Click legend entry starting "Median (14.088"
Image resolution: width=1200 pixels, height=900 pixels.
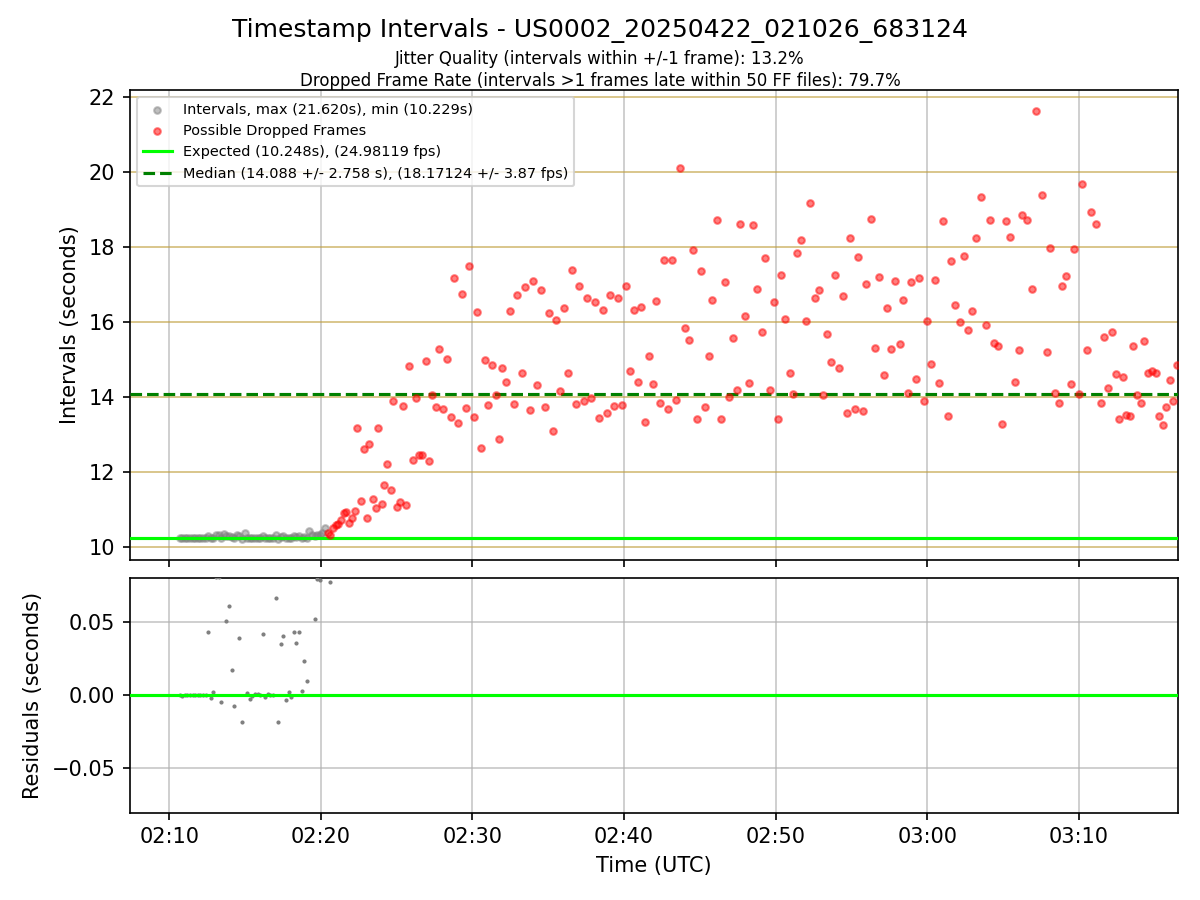[x=375, y=173]
